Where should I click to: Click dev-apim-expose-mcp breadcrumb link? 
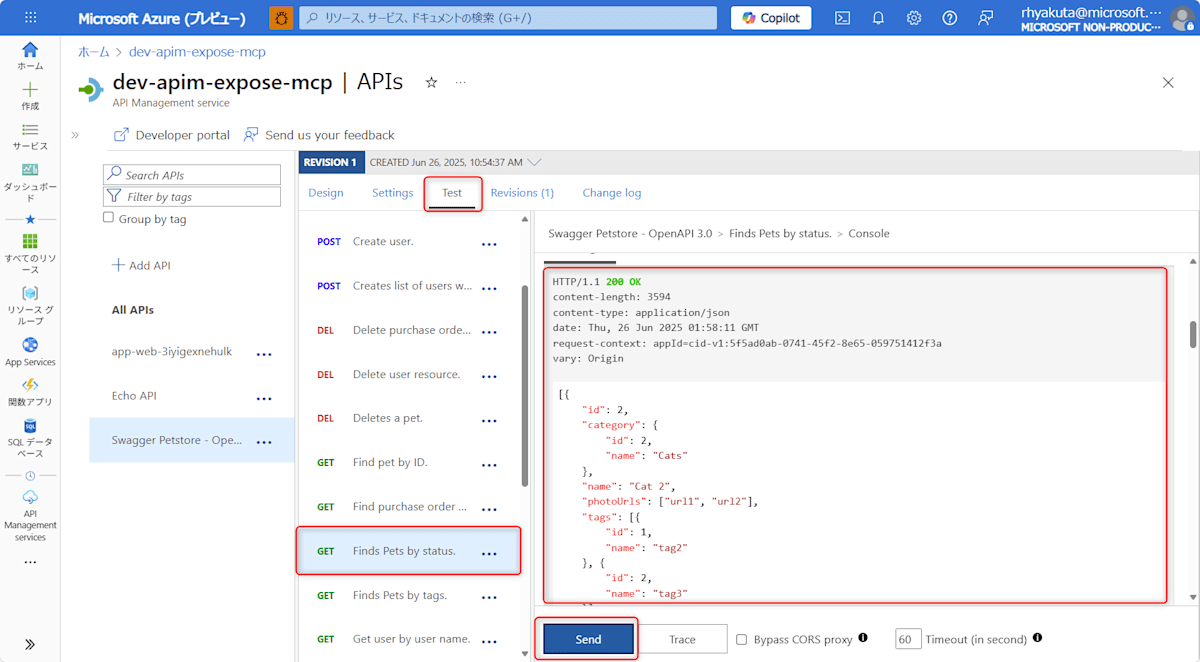198,51
